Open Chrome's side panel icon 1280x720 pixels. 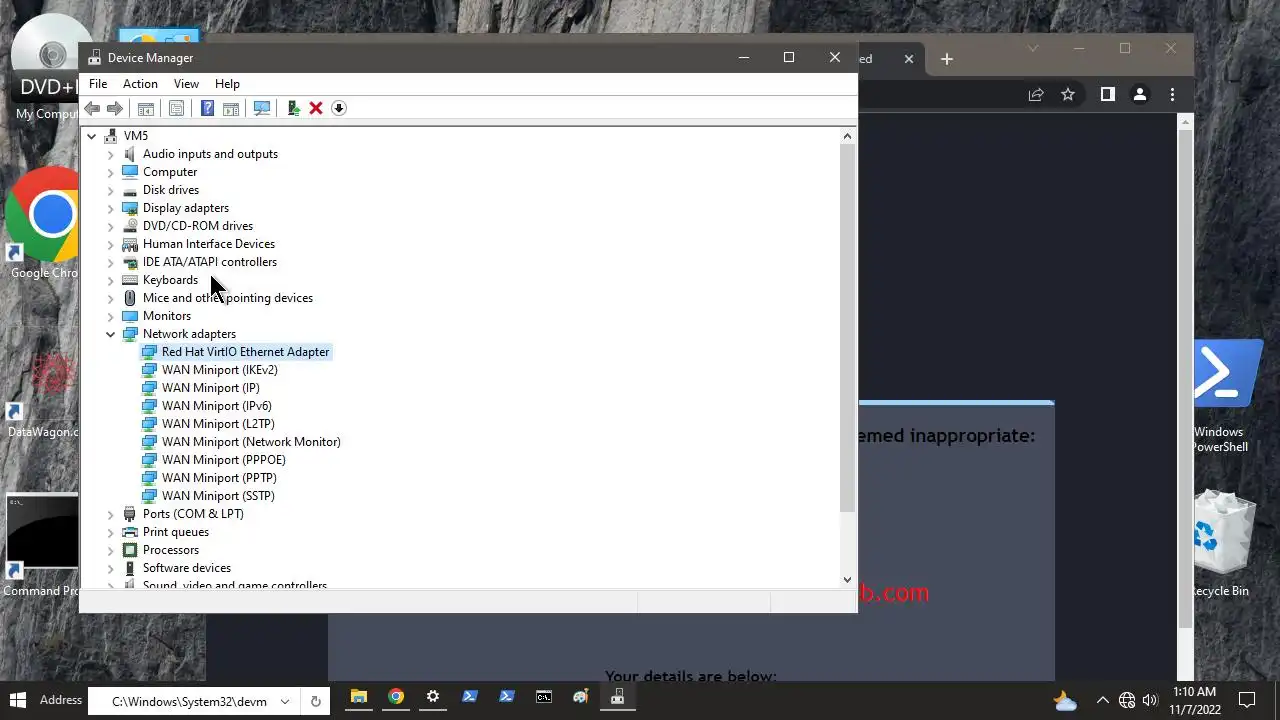pos(1107,94)
